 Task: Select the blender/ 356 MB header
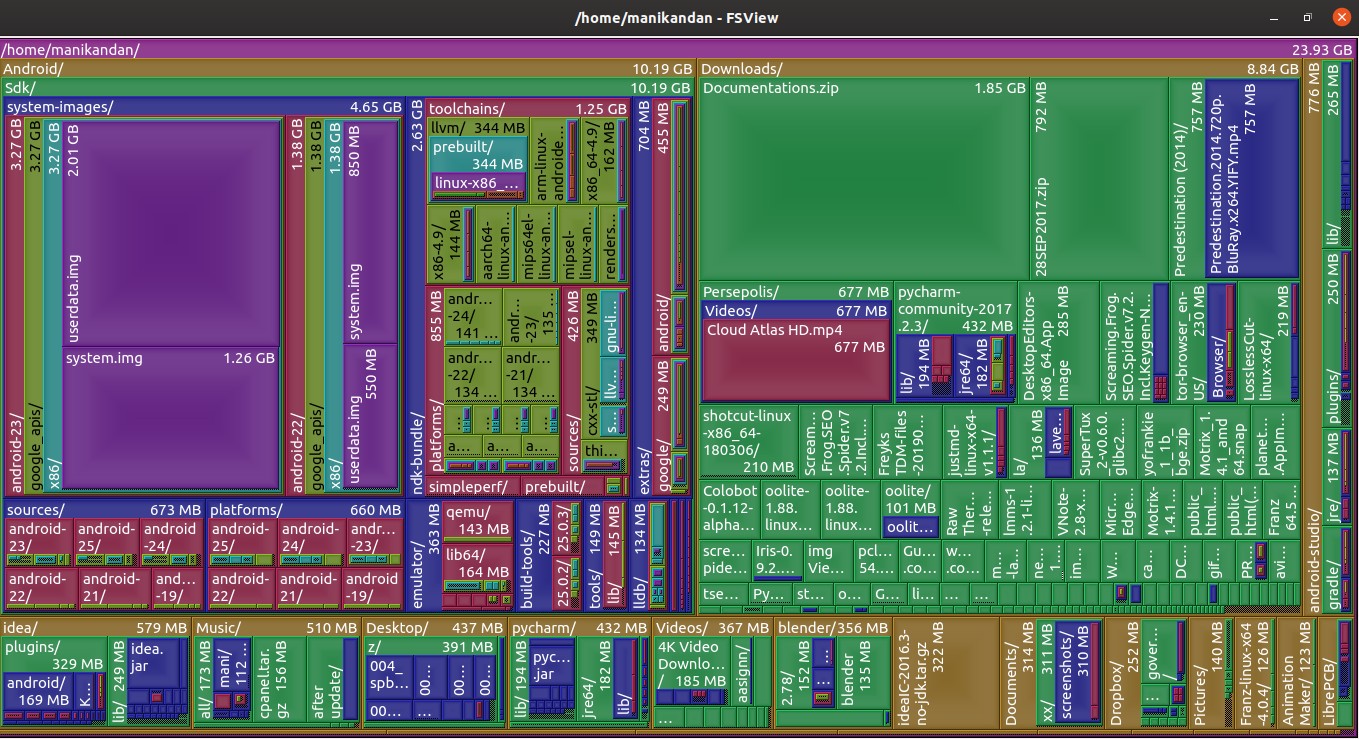pyautogui.click(x=832, y=628)
